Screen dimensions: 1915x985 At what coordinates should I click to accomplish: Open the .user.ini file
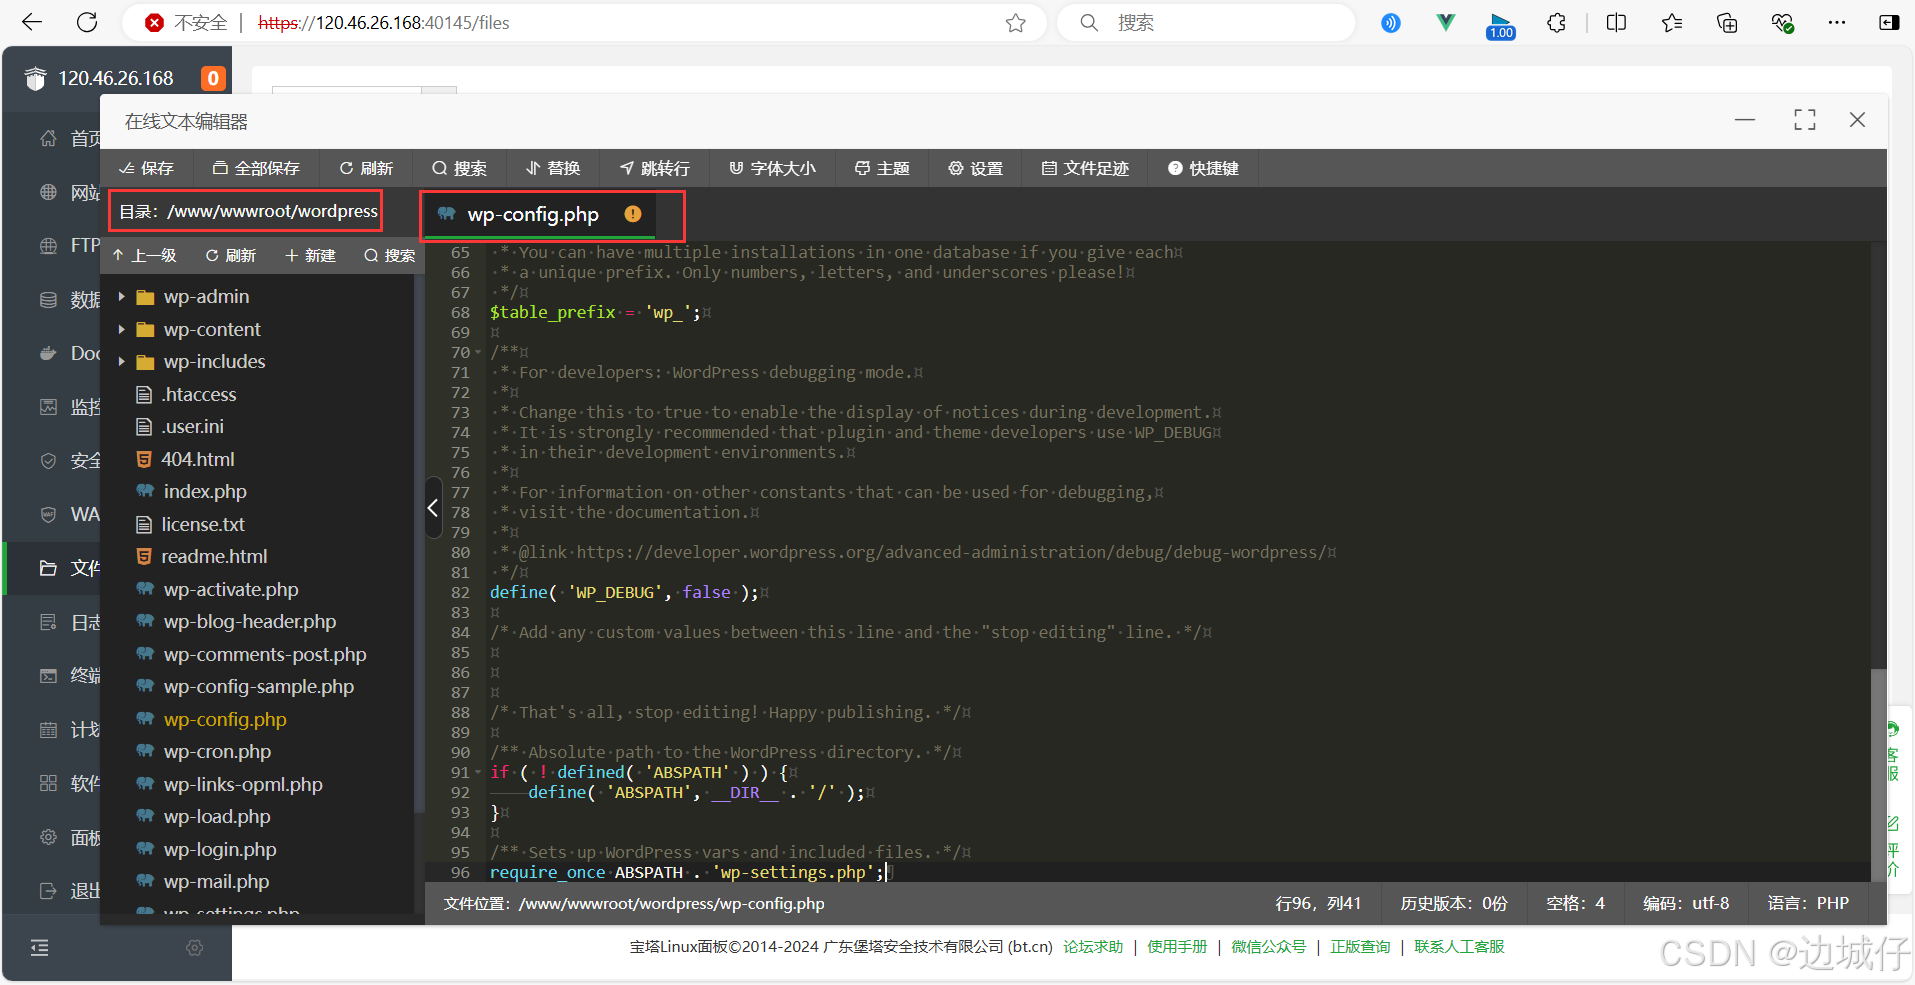point(192,427)
